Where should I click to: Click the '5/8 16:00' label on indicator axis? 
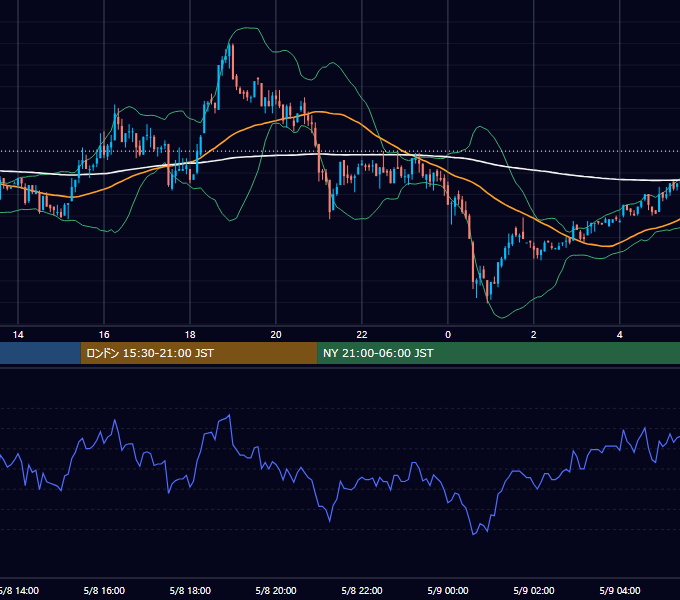click(x=104, y=591)
